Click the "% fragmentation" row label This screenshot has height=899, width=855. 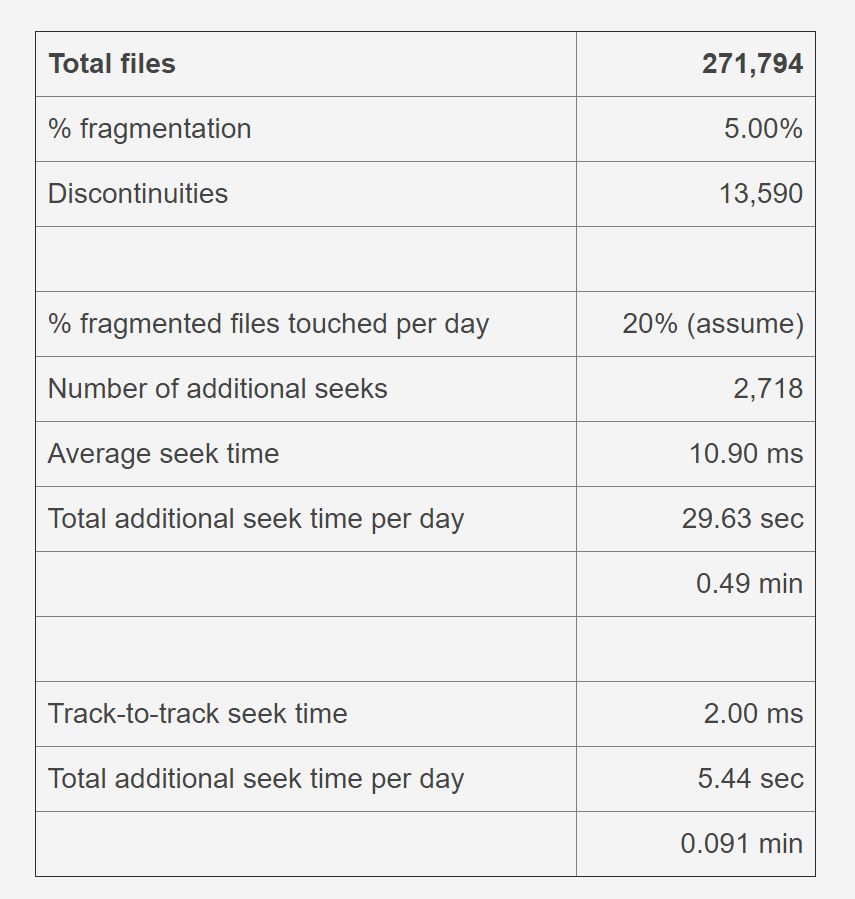150,129
